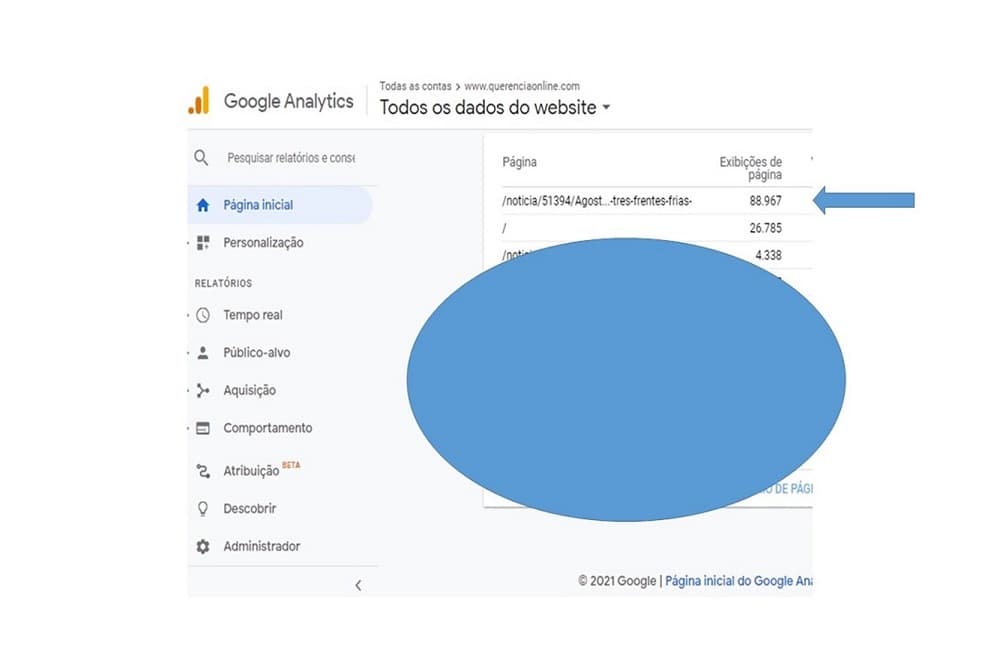
Task: Click the Google Analytics logo icon
Action: (x=199, y=100)
